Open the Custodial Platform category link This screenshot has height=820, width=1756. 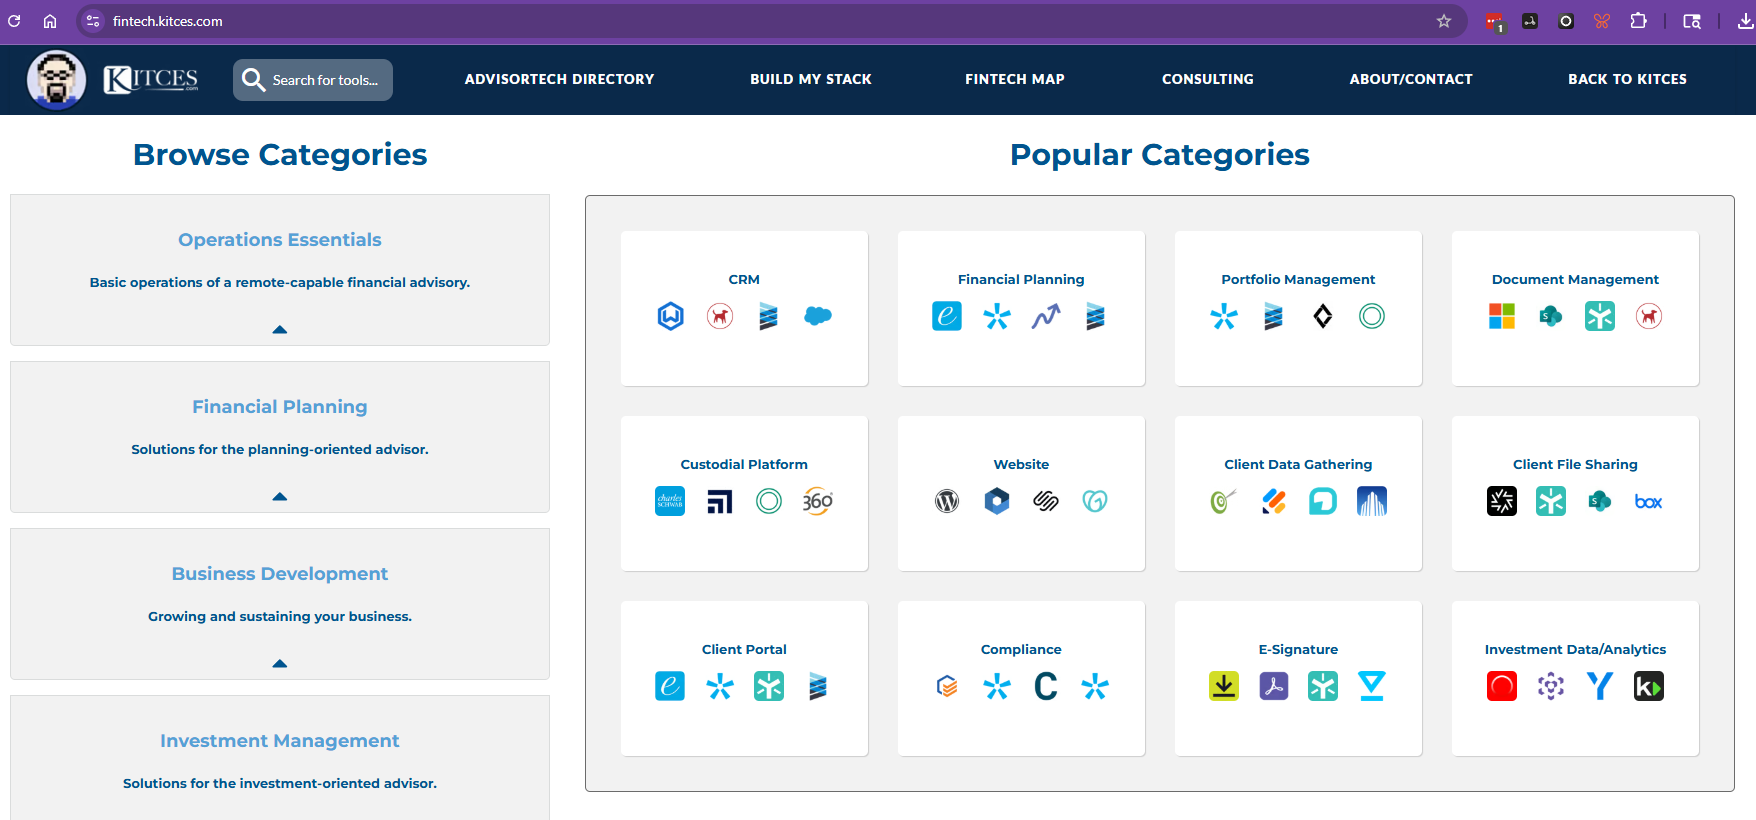click(744, 464)
